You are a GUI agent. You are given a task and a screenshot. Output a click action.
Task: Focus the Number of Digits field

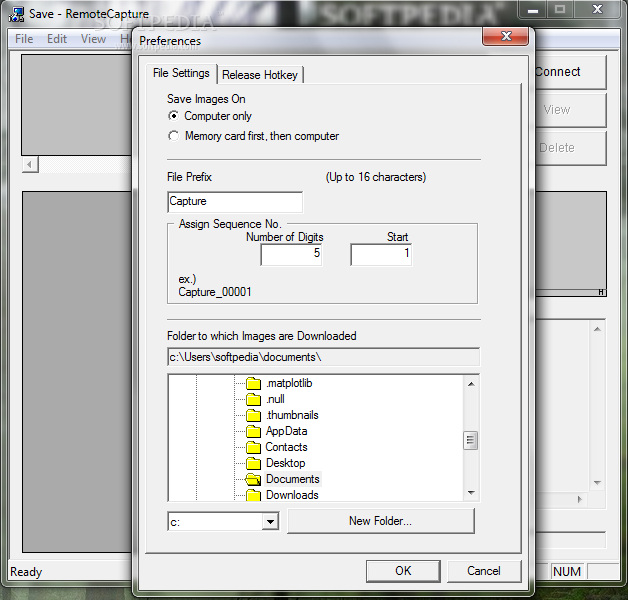(291, 254)
